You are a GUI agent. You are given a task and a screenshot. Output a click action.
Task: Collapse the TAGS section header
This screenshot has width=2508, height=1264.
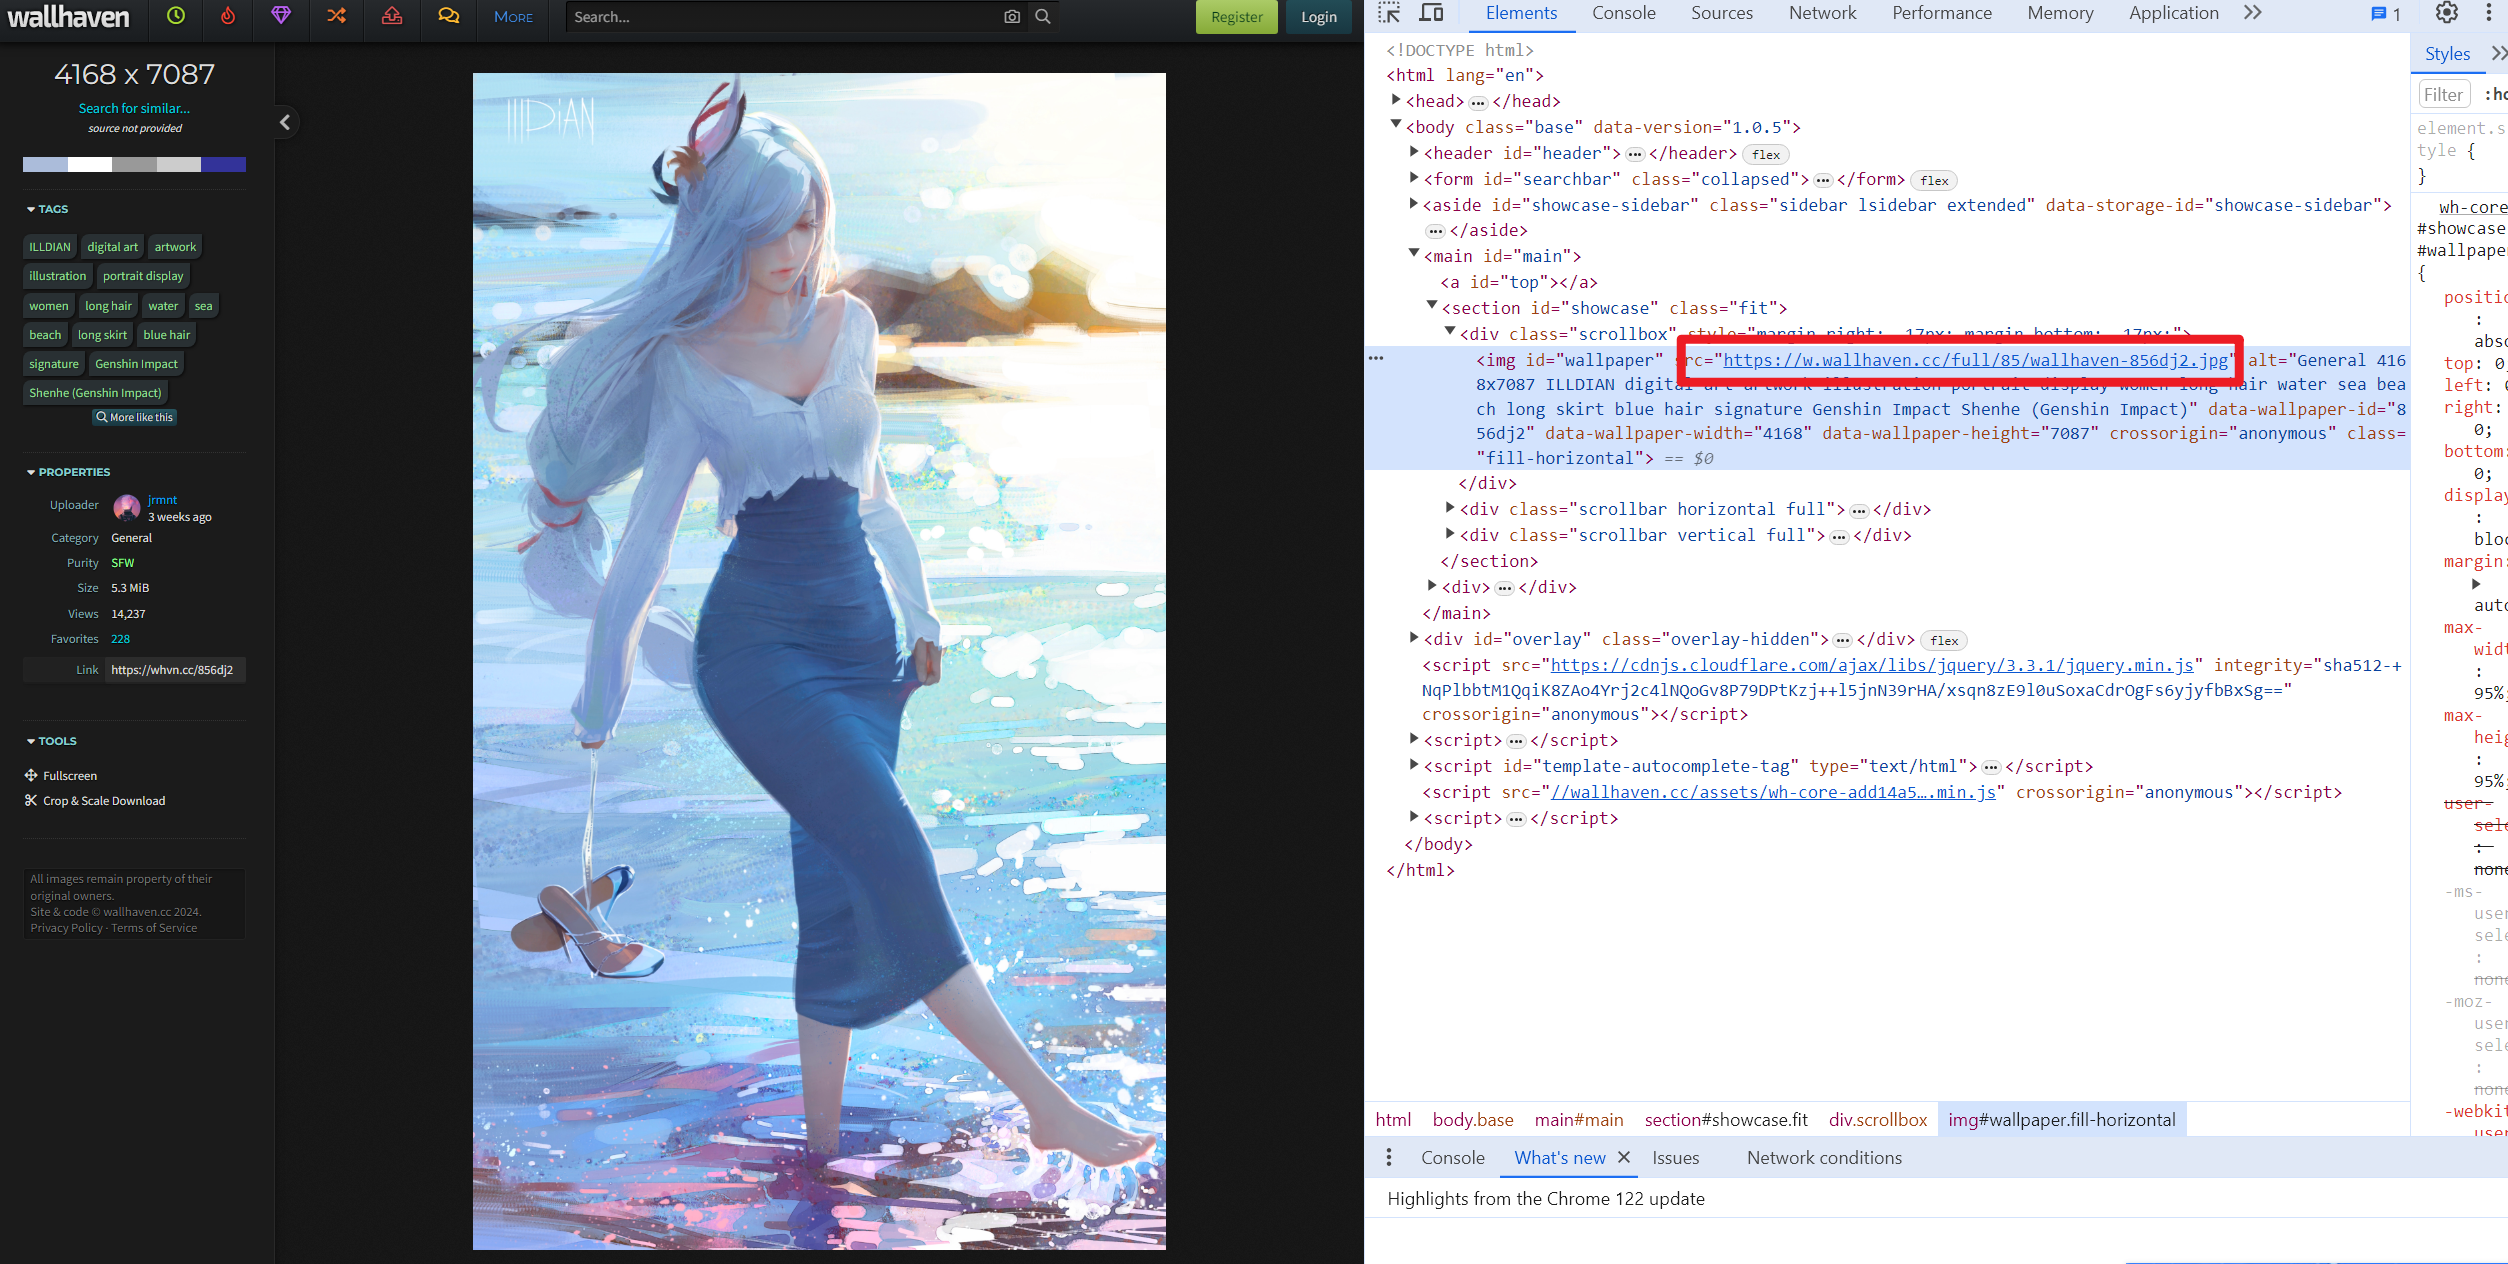tap(48, 209)
